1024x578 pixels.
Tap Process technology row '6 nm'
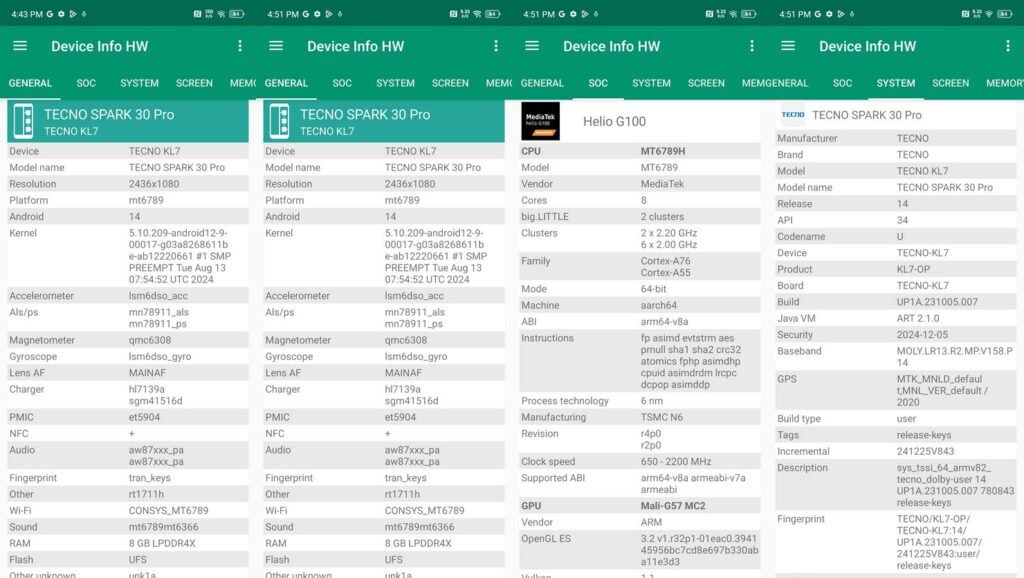pos(640,400)
